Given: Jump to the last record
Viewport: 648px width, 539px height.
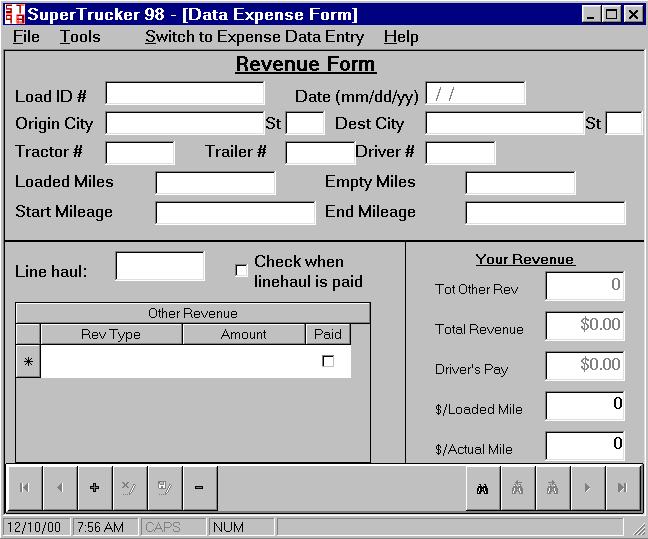Looking at the screenshot, I should point(622,489).
